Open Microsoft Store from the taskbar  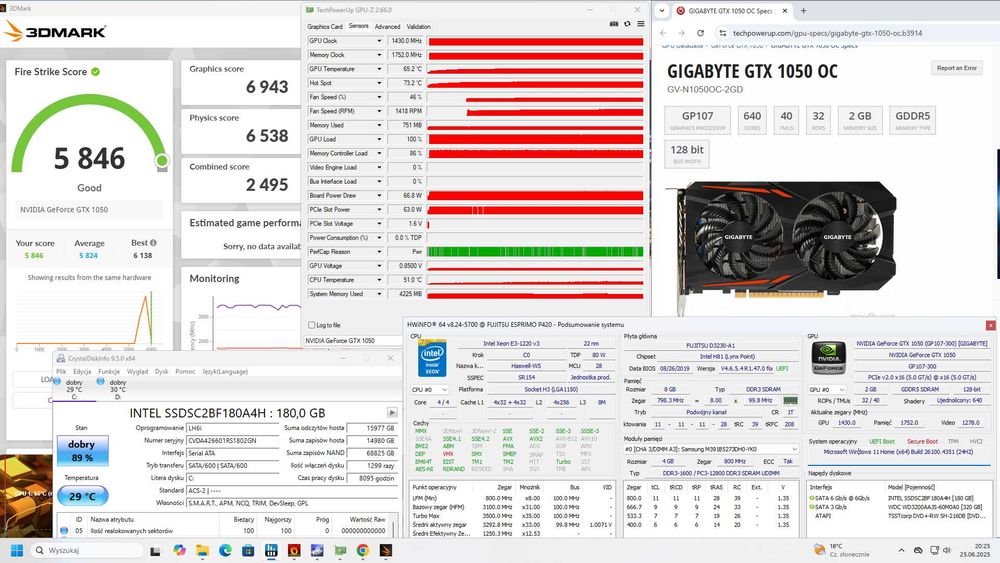coord(248,550)
